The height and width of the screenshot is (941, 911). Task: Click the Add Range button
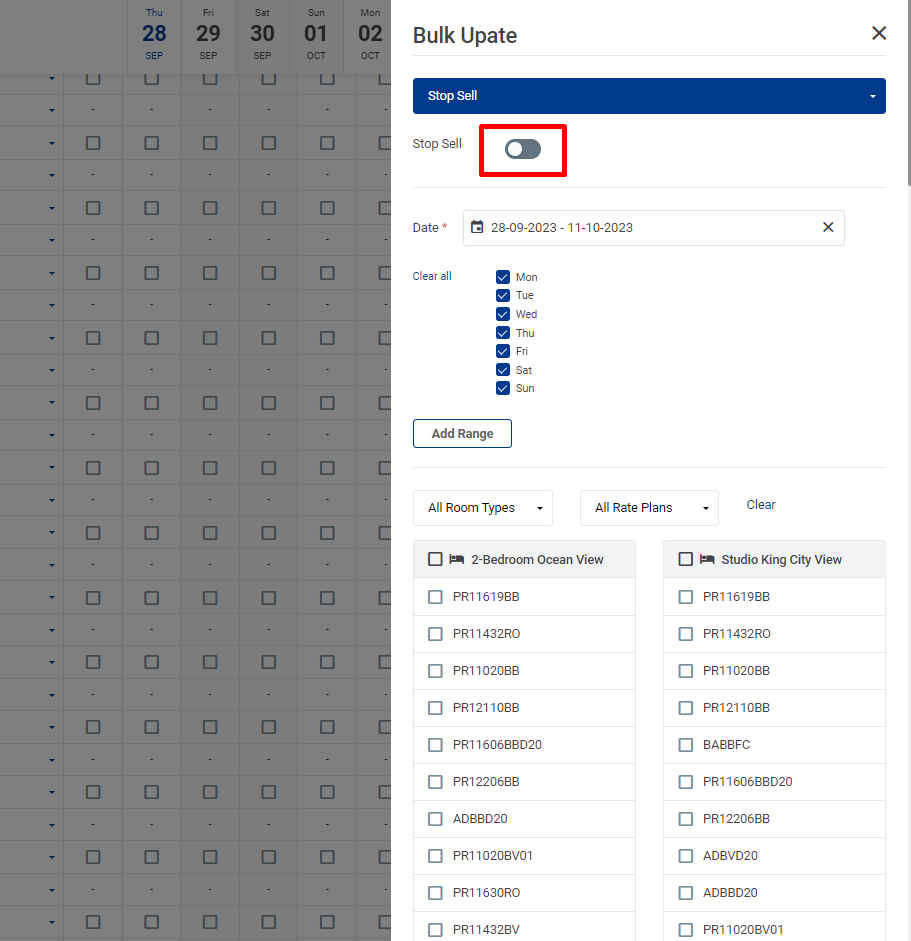pos(462,434)
